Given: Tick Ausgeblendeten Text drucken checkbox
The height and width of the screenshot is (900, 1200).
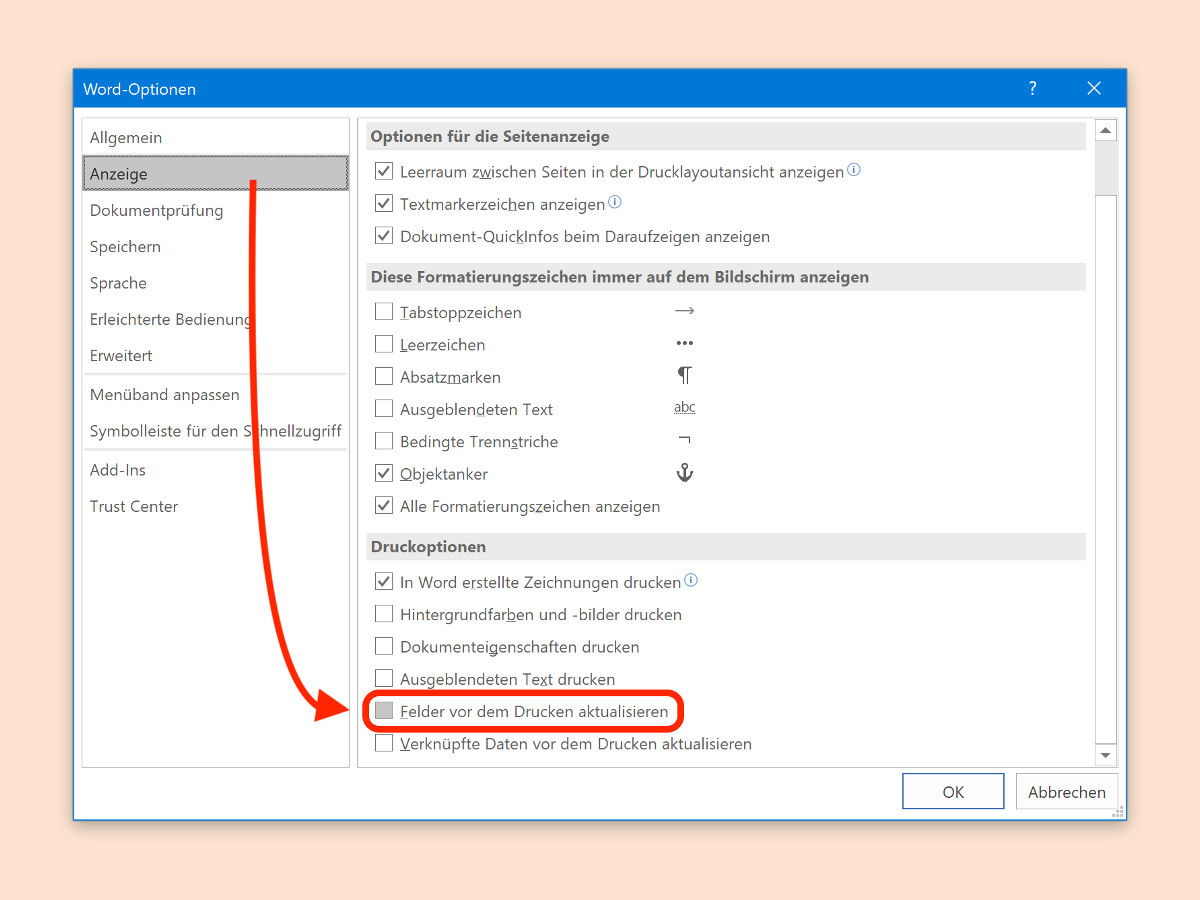Looking at the screenshot, I should [384, 679].
